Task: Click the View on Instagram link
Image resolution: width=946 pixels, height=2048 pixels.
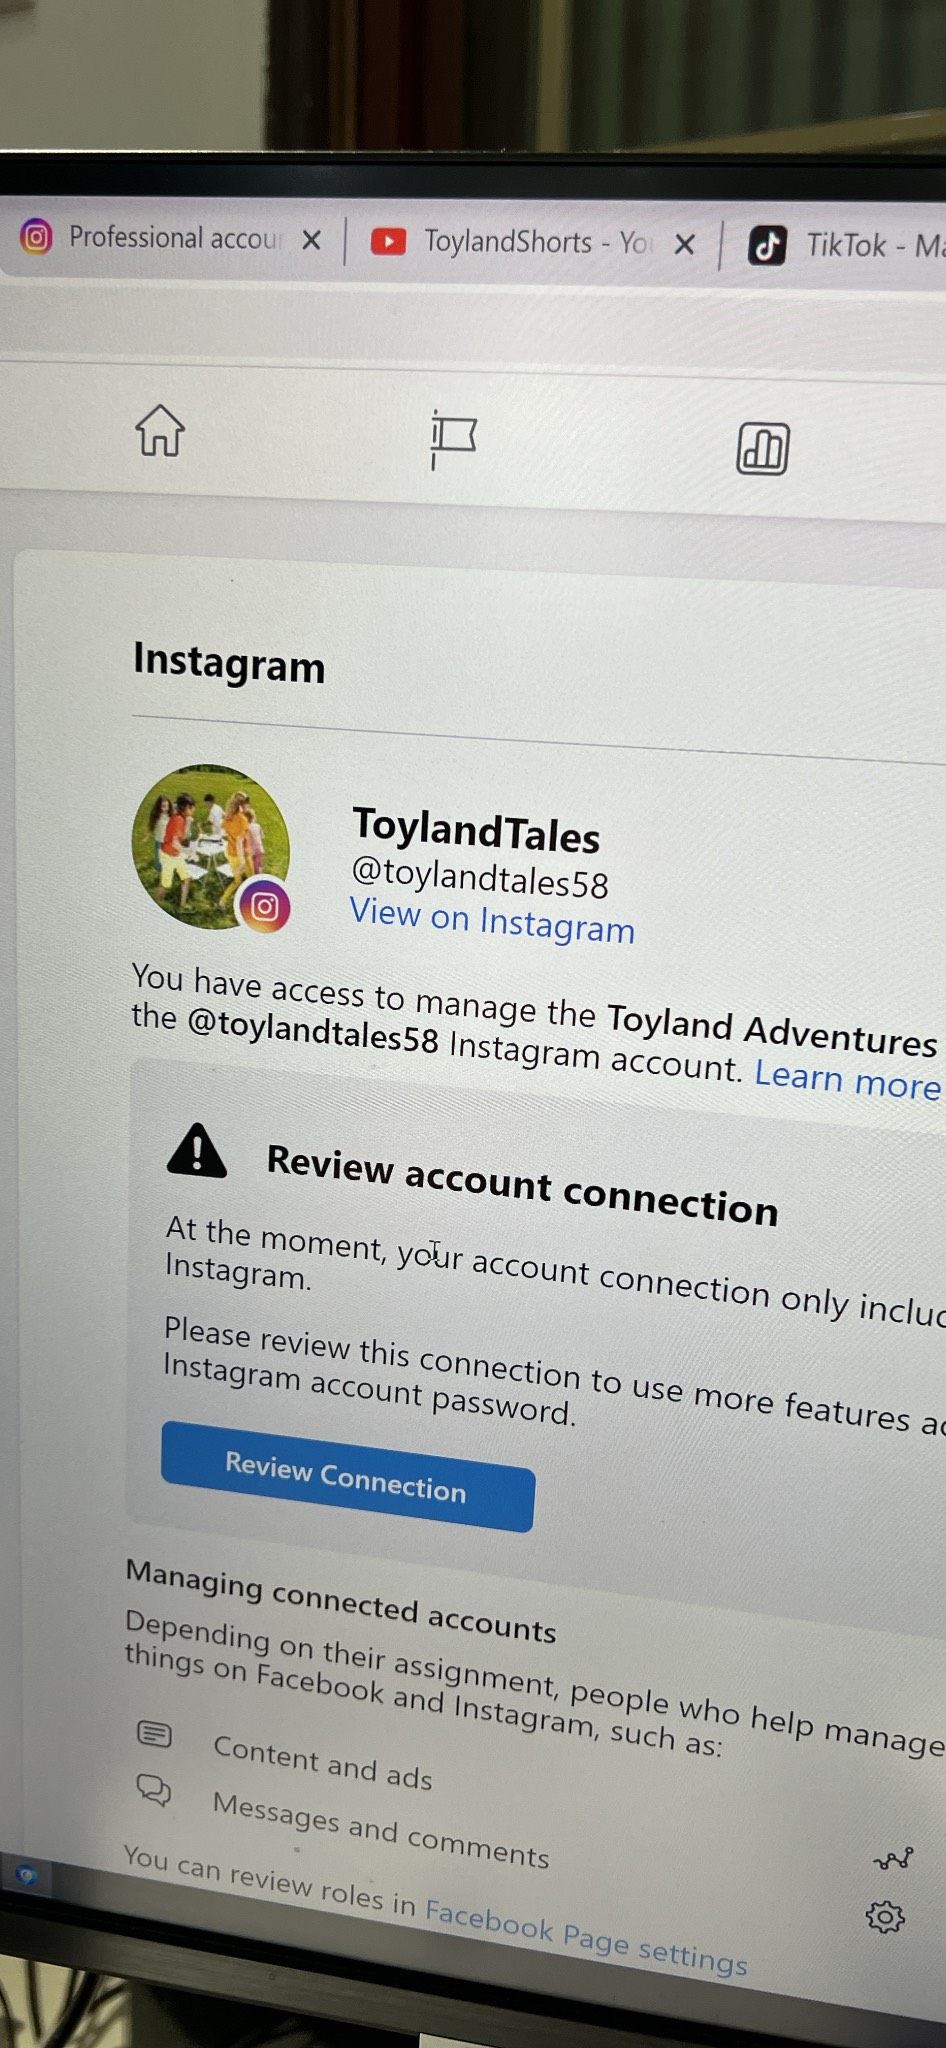Action: 492,921
